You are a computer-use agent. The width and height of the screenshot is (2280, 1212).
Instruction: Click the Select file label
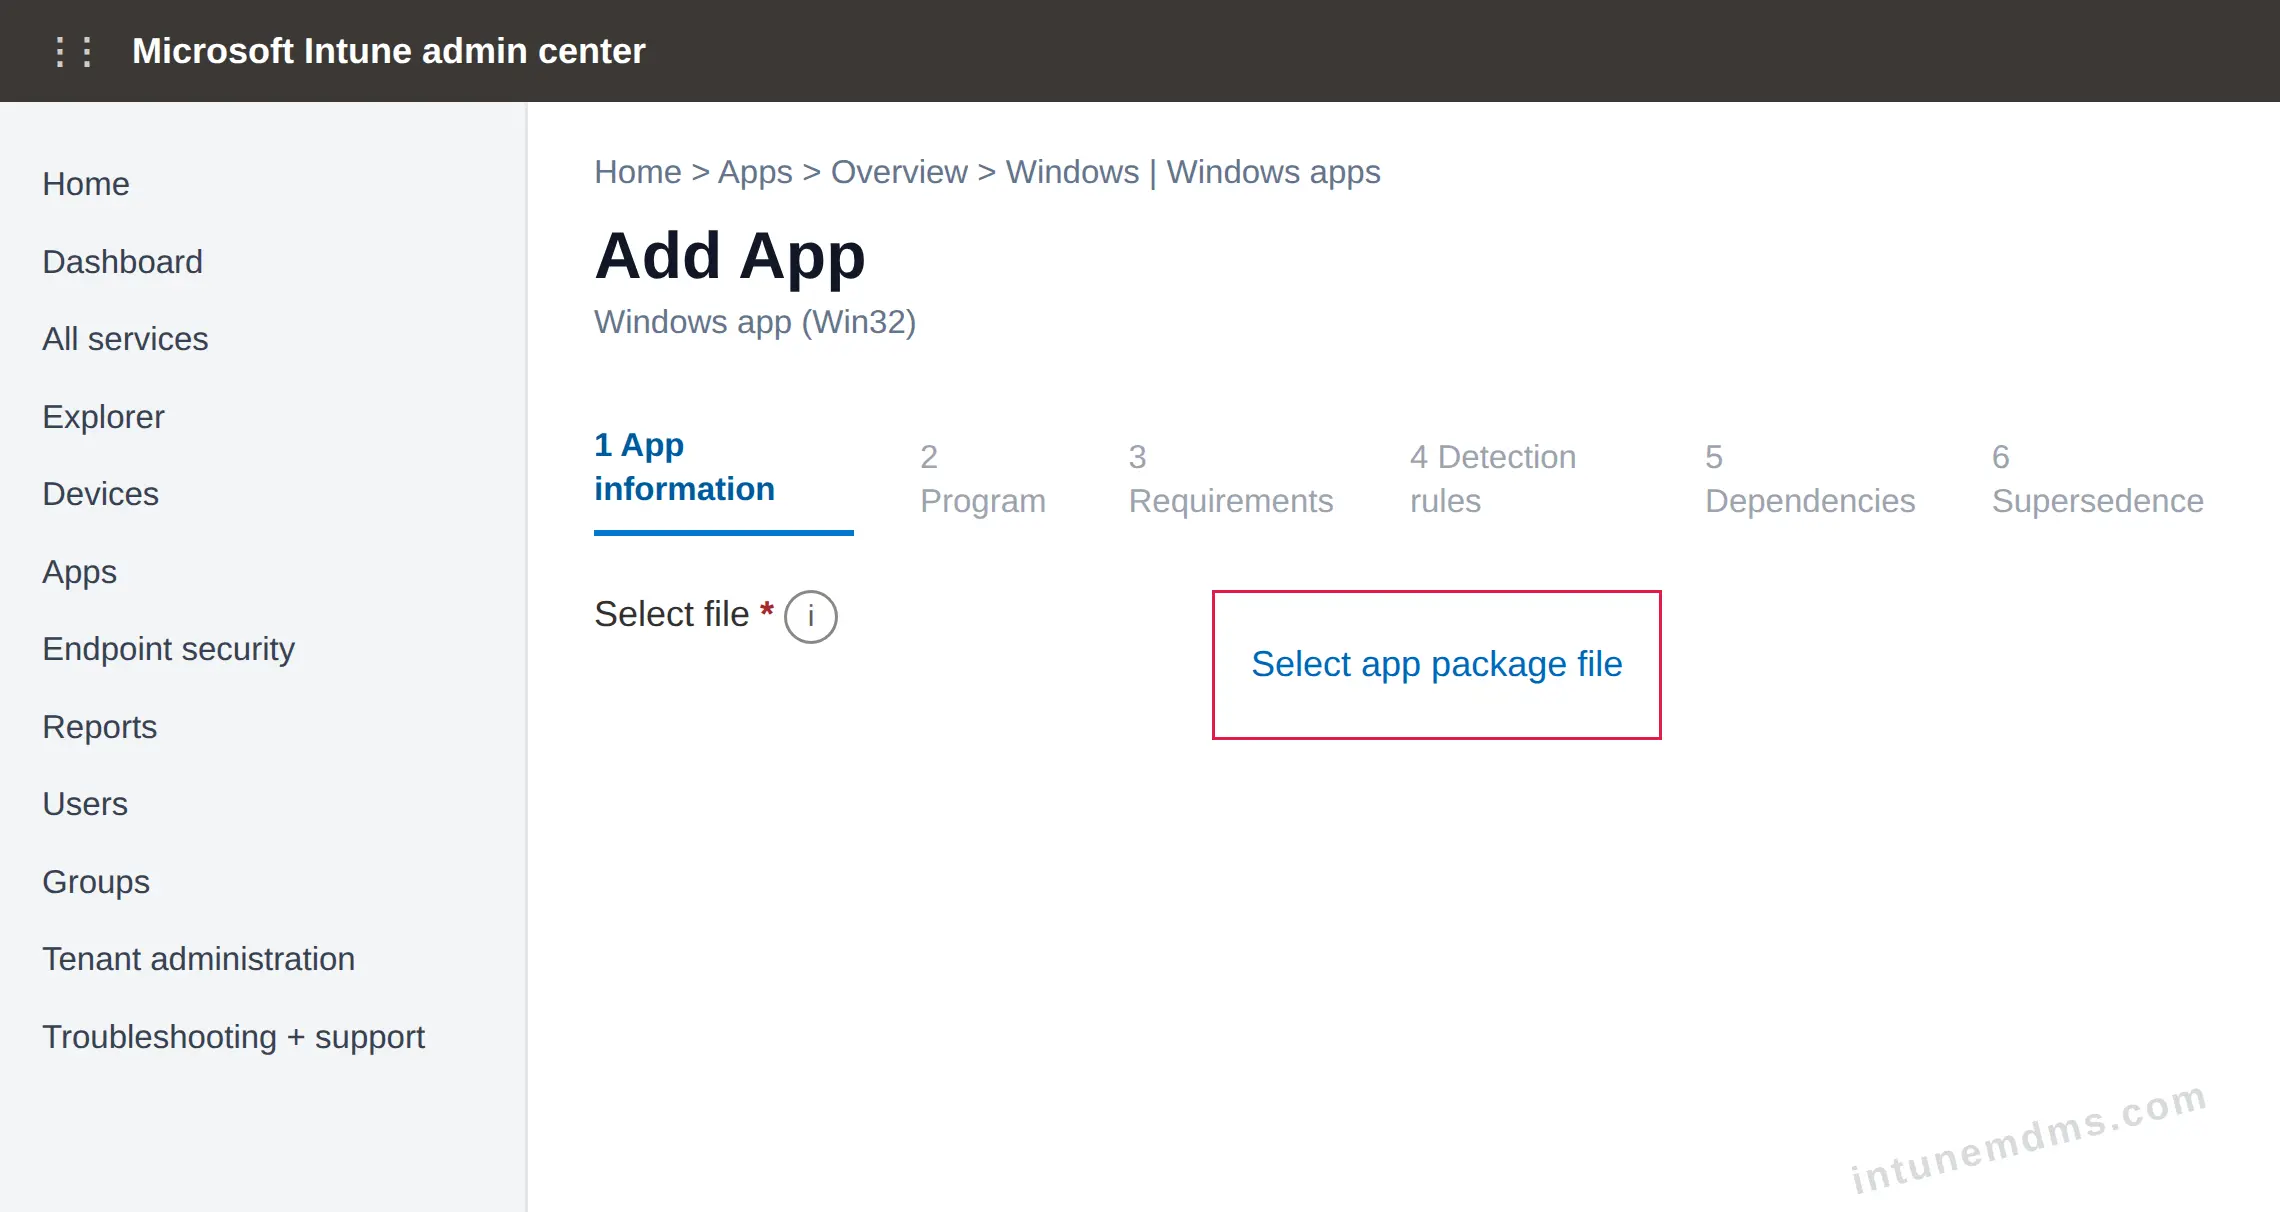(x=671, y=614)
